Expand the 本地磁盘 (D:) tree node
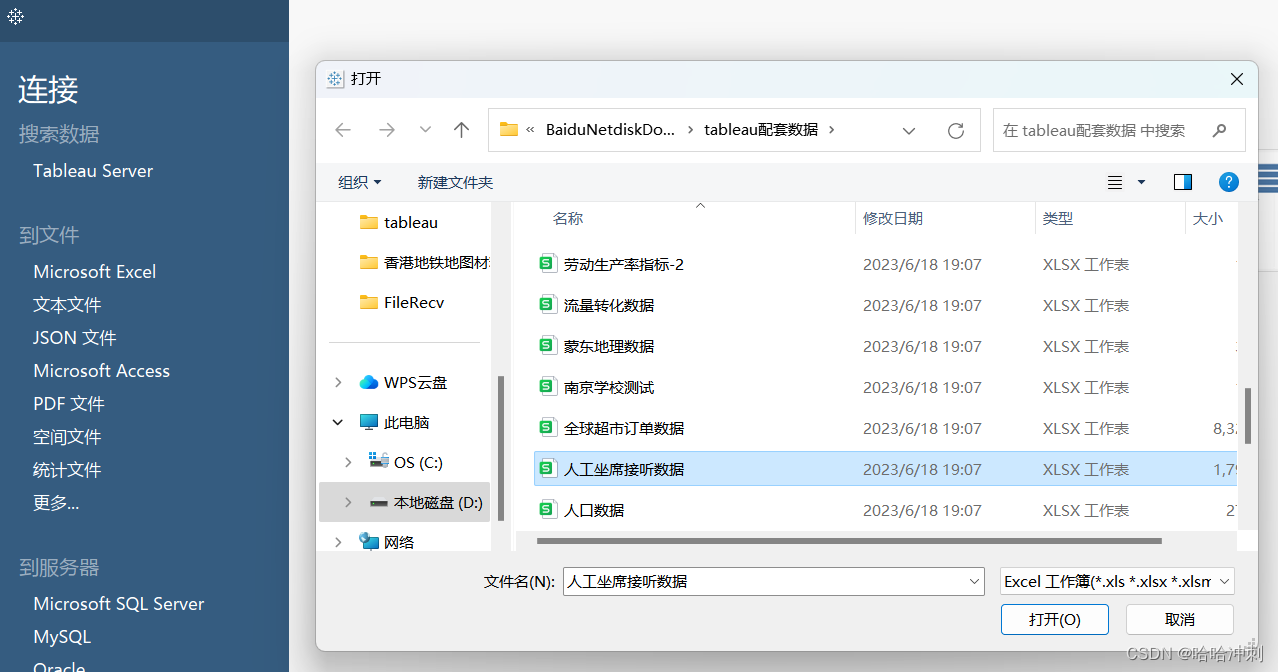The image size is (1278, 672). tap(348, 502)
